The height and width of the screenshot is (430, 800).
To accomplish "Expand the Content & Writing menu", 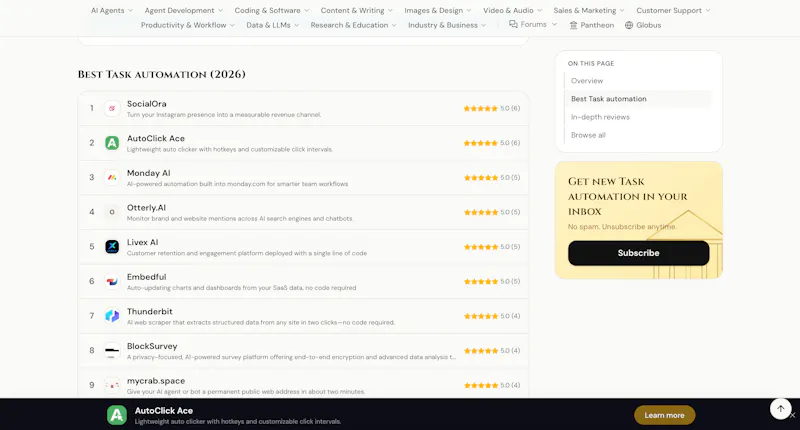I will pyautogui.click(x=357, y=10).
